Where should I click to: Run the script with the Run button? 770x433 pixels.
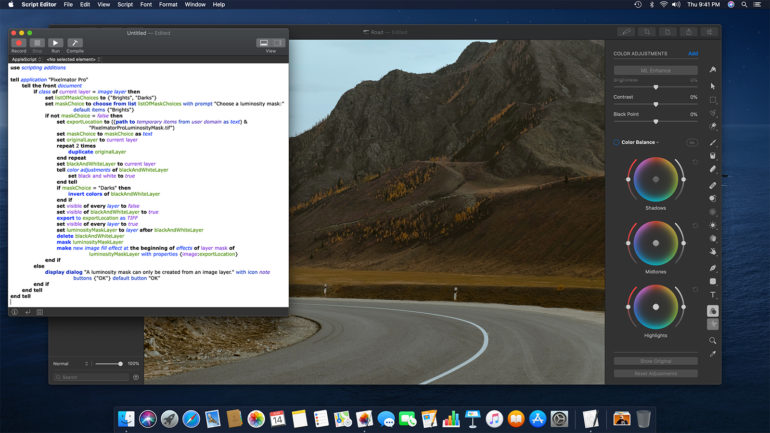[x=55, y=43]
